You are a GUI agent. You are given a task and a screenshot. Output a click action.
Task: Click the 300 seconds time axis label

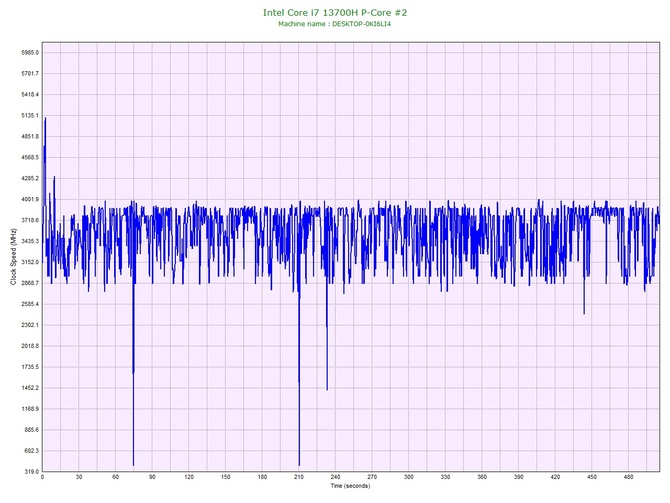[409, 477]
